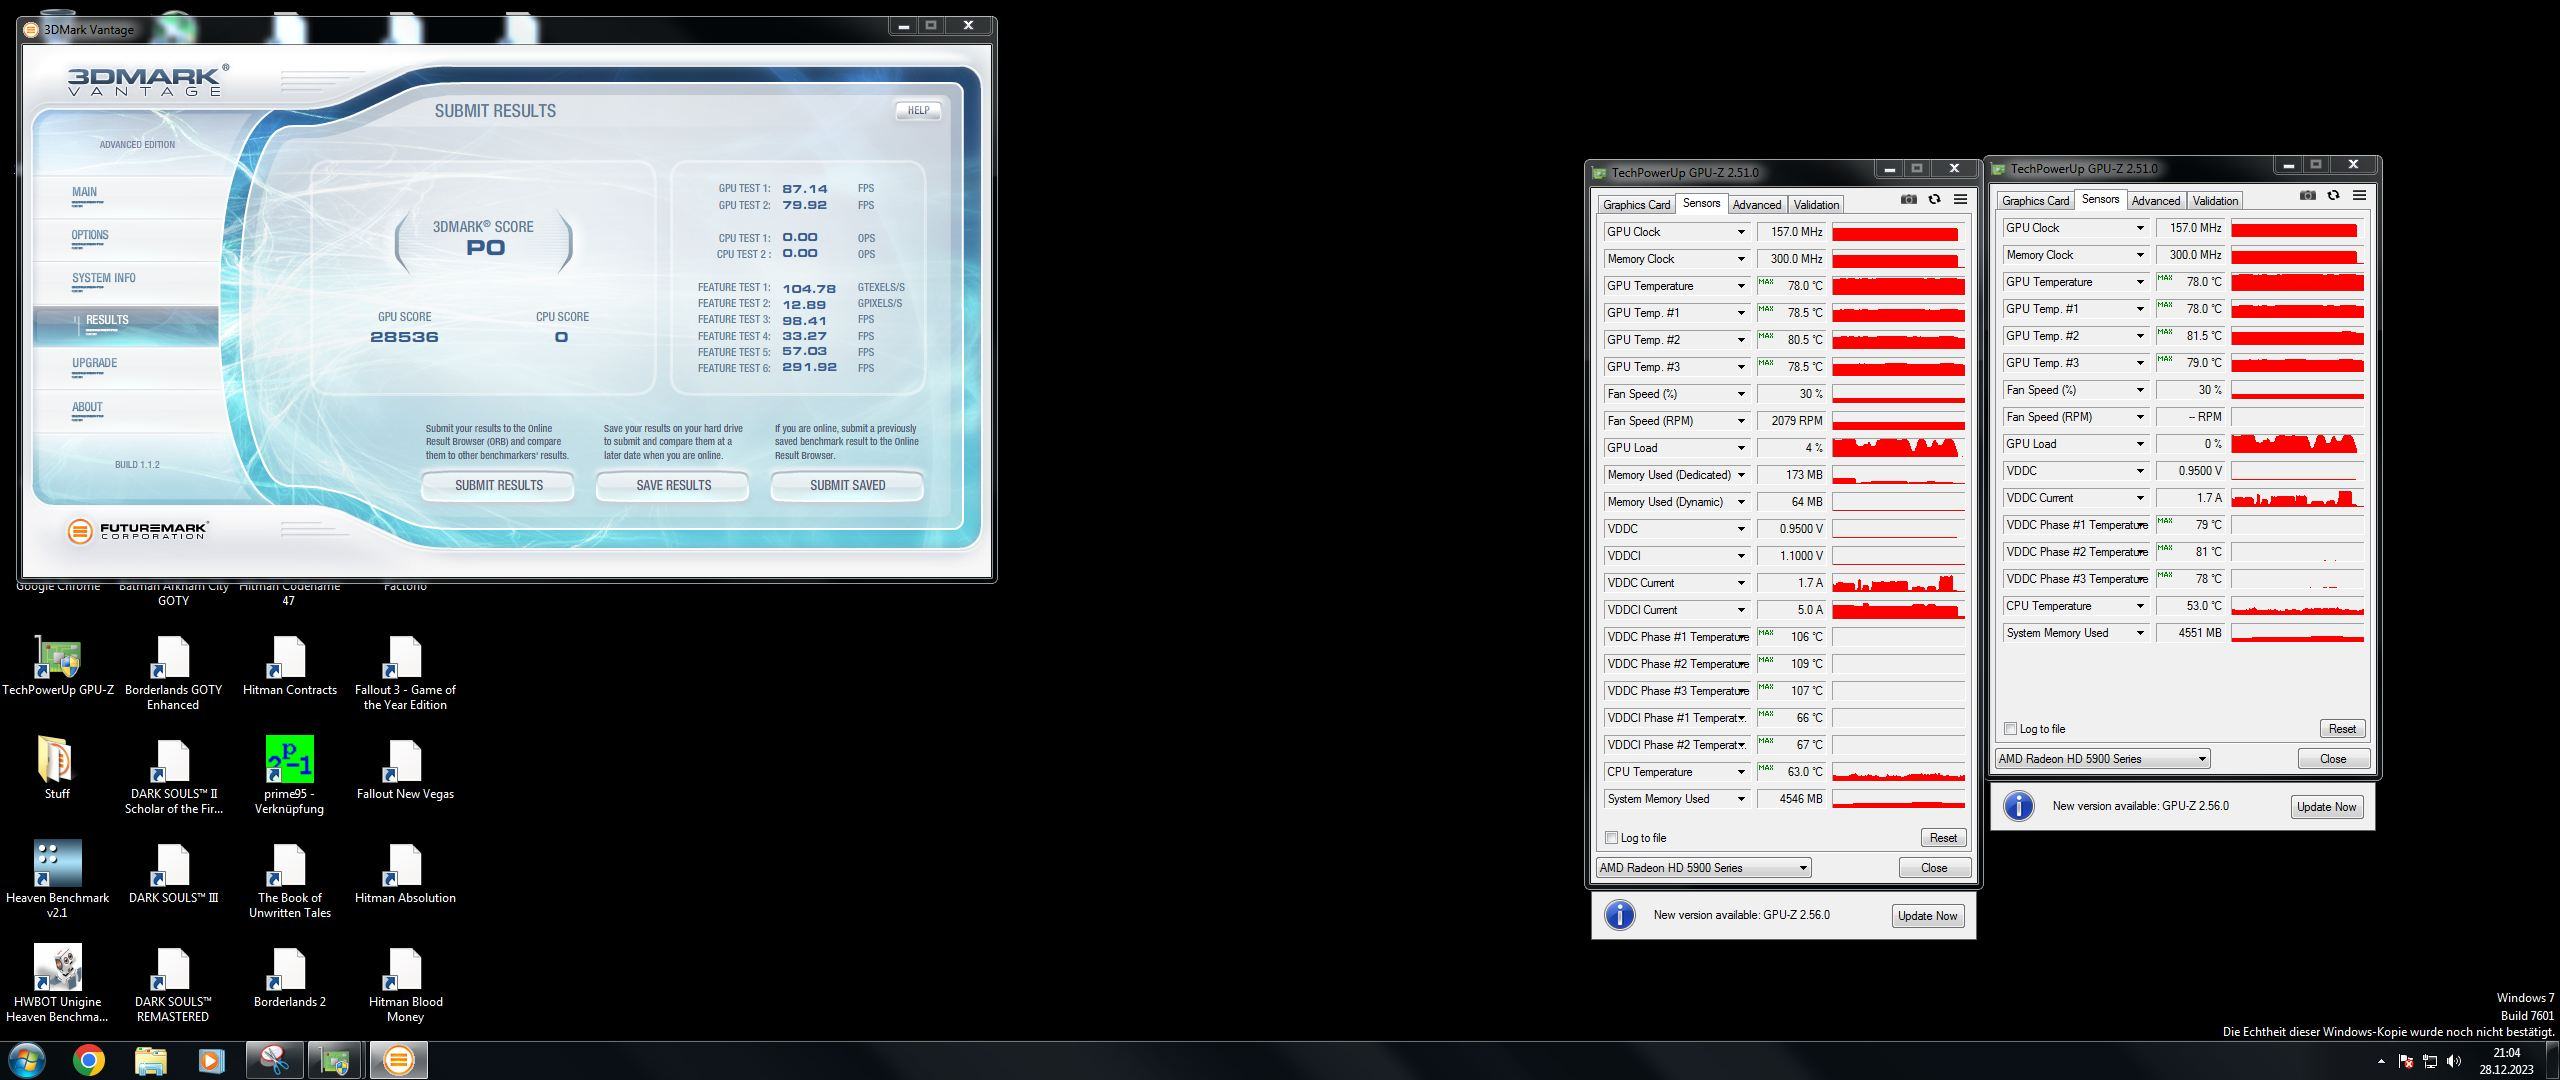Launch Heaven Benchmark v2.1 shortcut
The height and width of the screenshot is (1080, 2560).
tap(58, 879)
